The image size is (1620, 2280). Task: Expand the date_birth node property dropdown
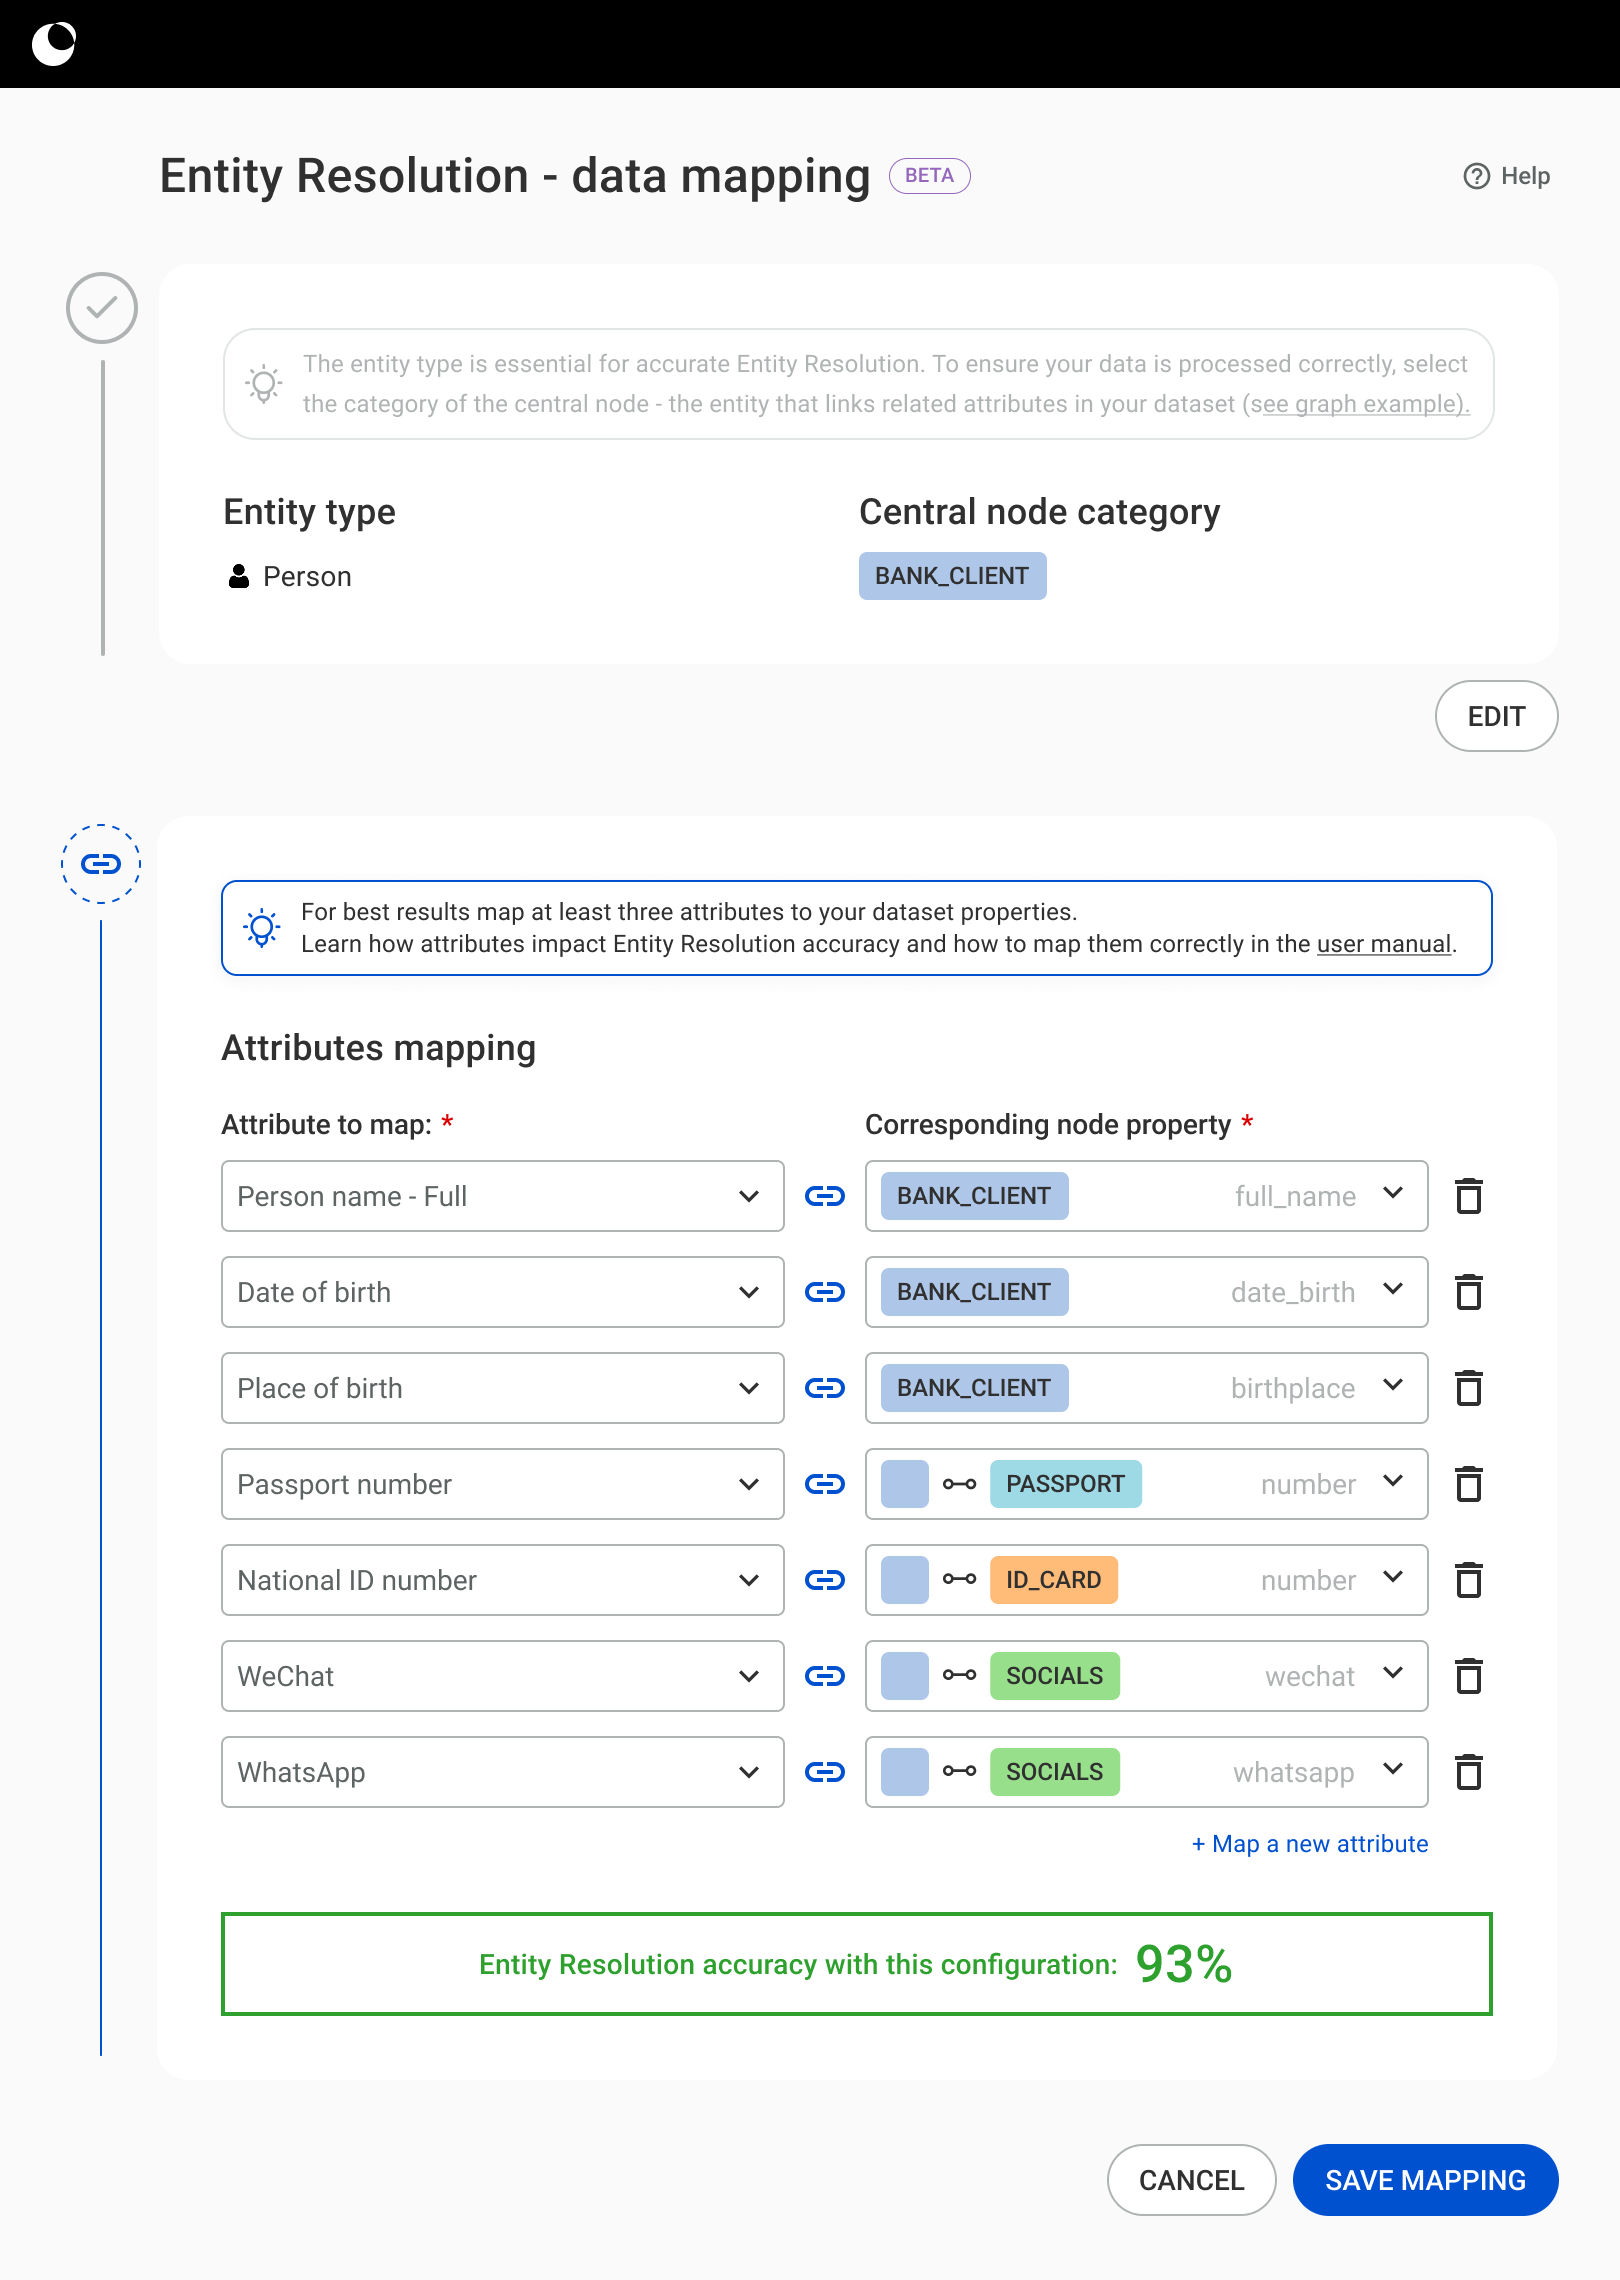pyautogui.click(x=1146, y=1292)
